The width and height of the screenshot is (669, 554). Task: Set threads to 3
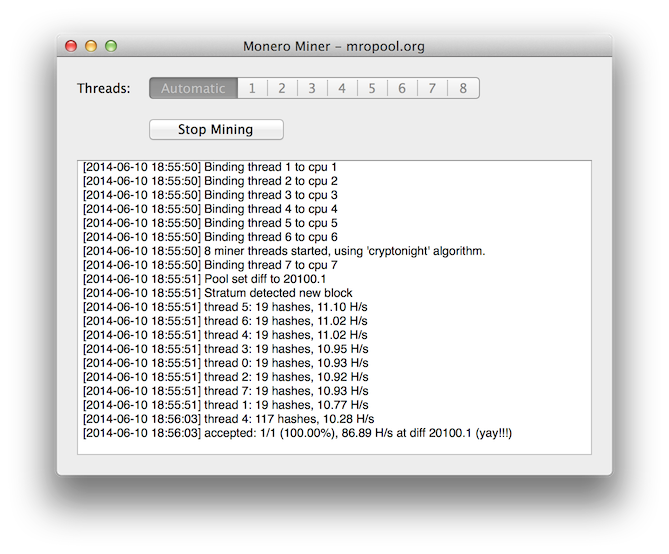coord(312,88)
